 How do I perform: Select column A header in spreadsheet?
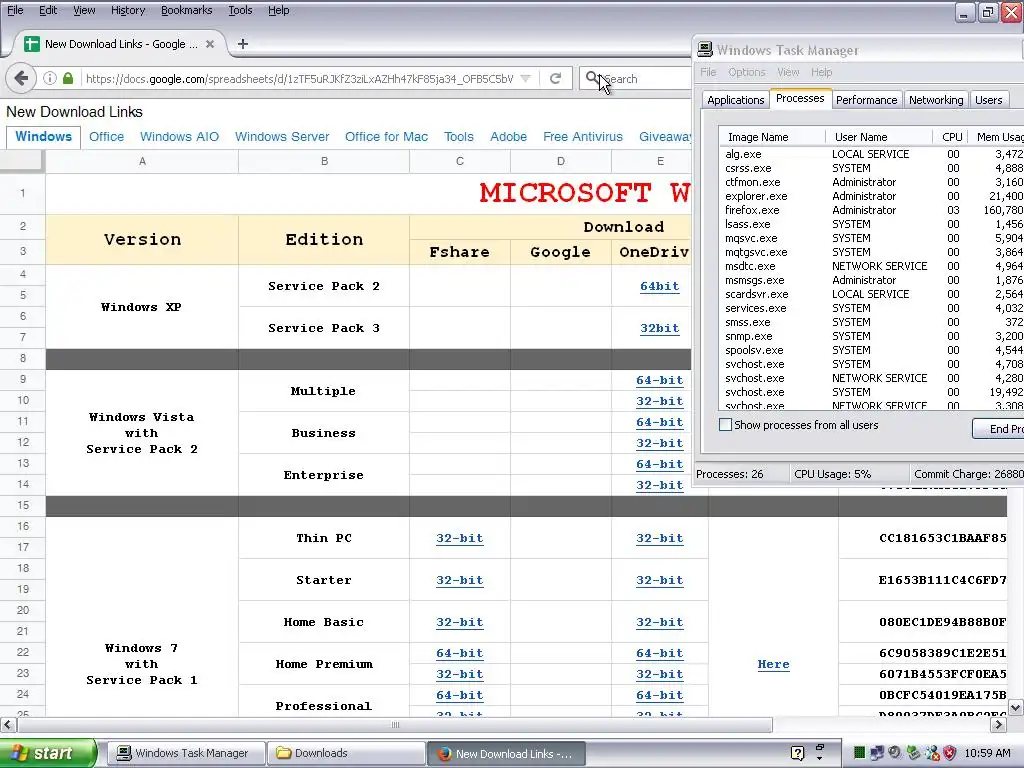click(142, 161)
